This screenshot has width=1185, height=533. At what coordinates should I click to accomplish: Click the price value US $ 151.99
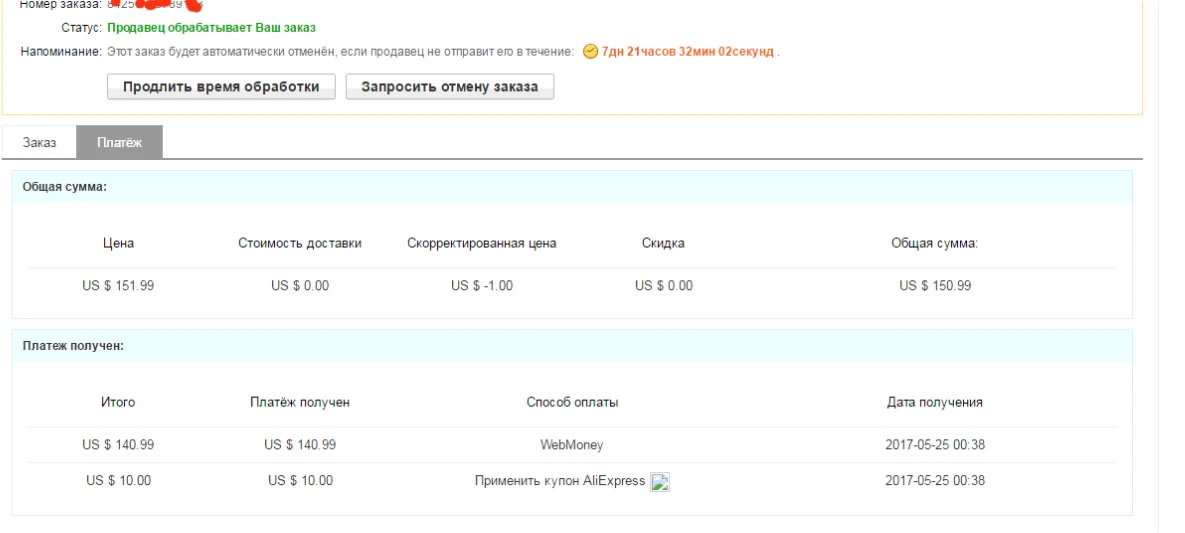point(119,286)
